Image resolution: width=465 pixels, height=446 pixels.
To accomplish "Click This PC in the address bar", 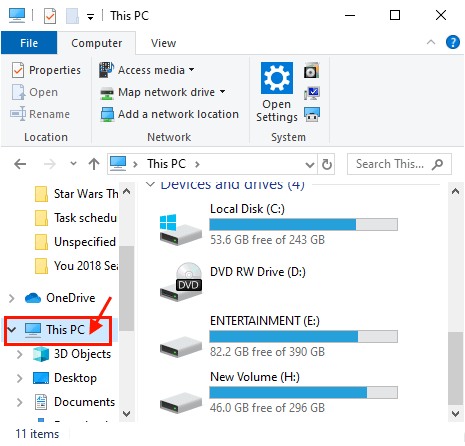I will coord(166,164).
